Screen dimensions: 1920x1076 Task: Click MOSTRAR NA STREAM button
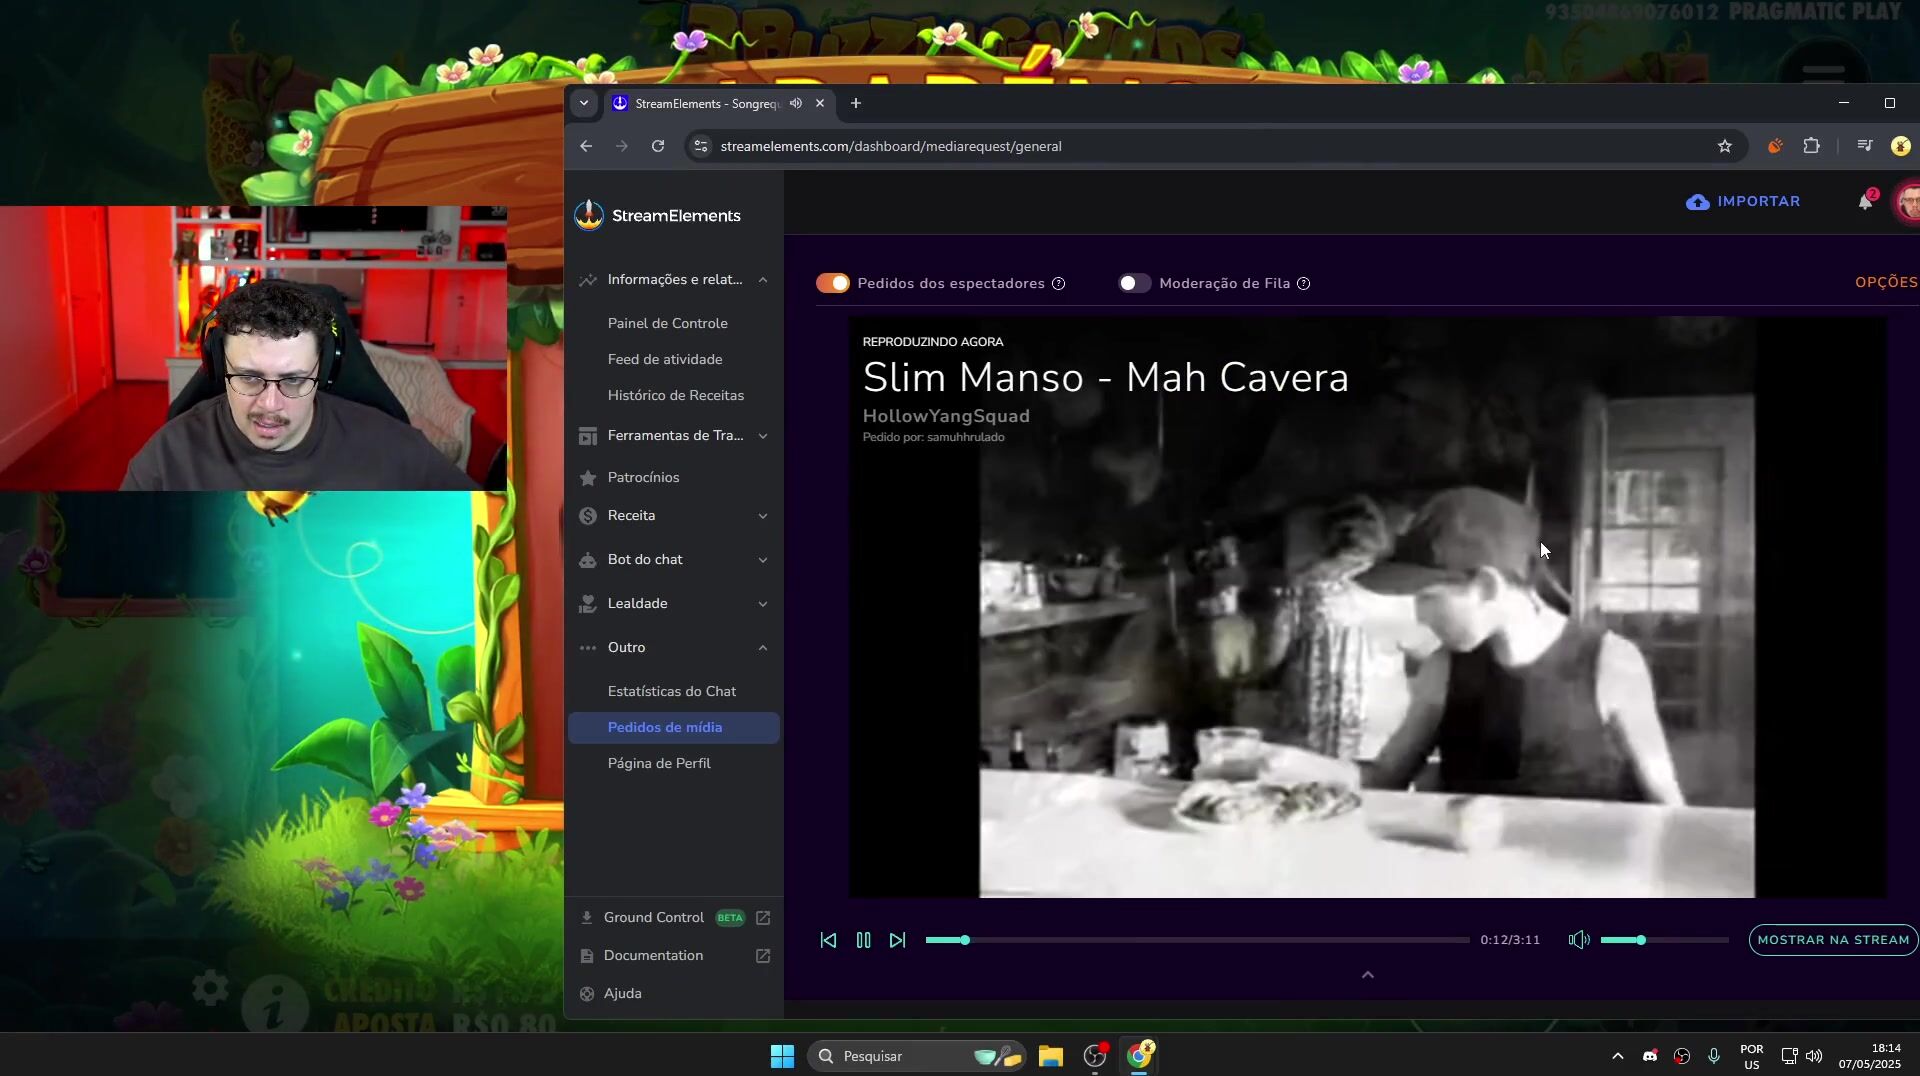tap(1833, 940)
